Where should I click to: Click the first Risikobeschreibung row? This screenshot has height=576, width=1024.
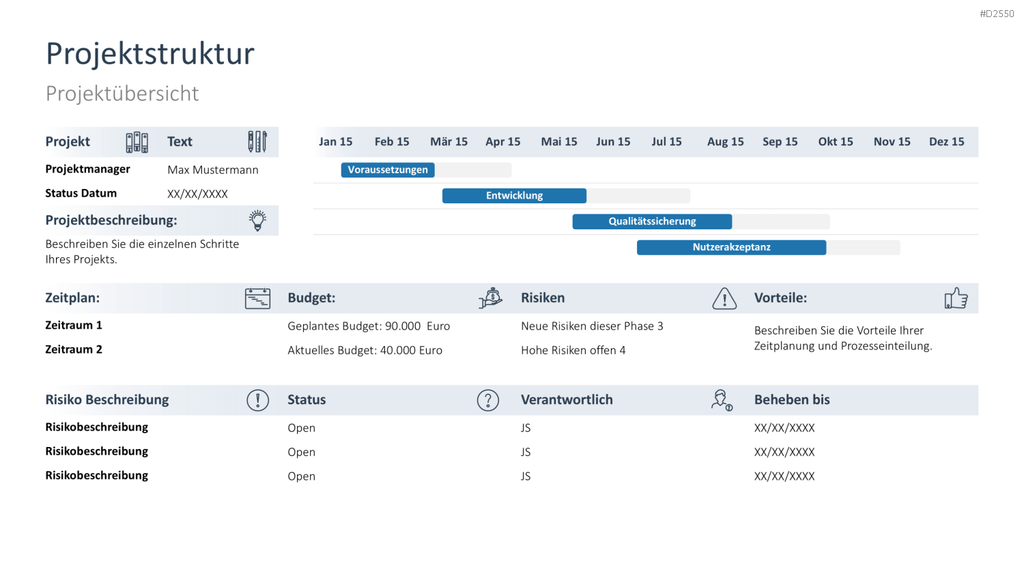(97, 427)
